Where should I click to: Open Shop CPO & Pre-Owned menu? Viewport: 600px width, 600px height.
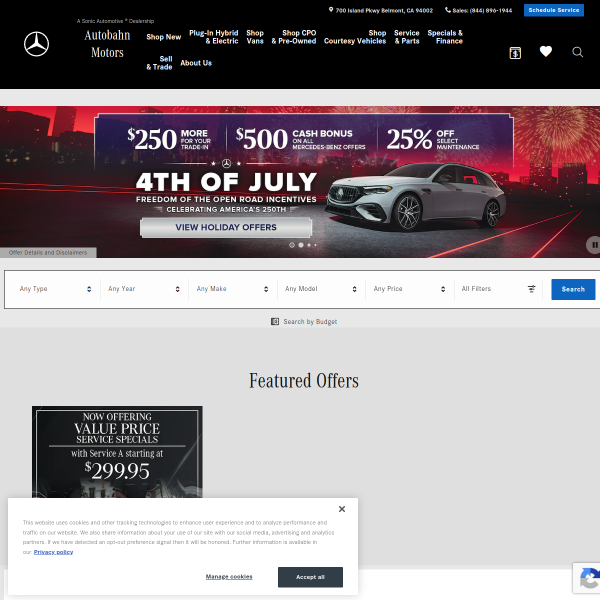pyautogui.click(x=293, y=37)
